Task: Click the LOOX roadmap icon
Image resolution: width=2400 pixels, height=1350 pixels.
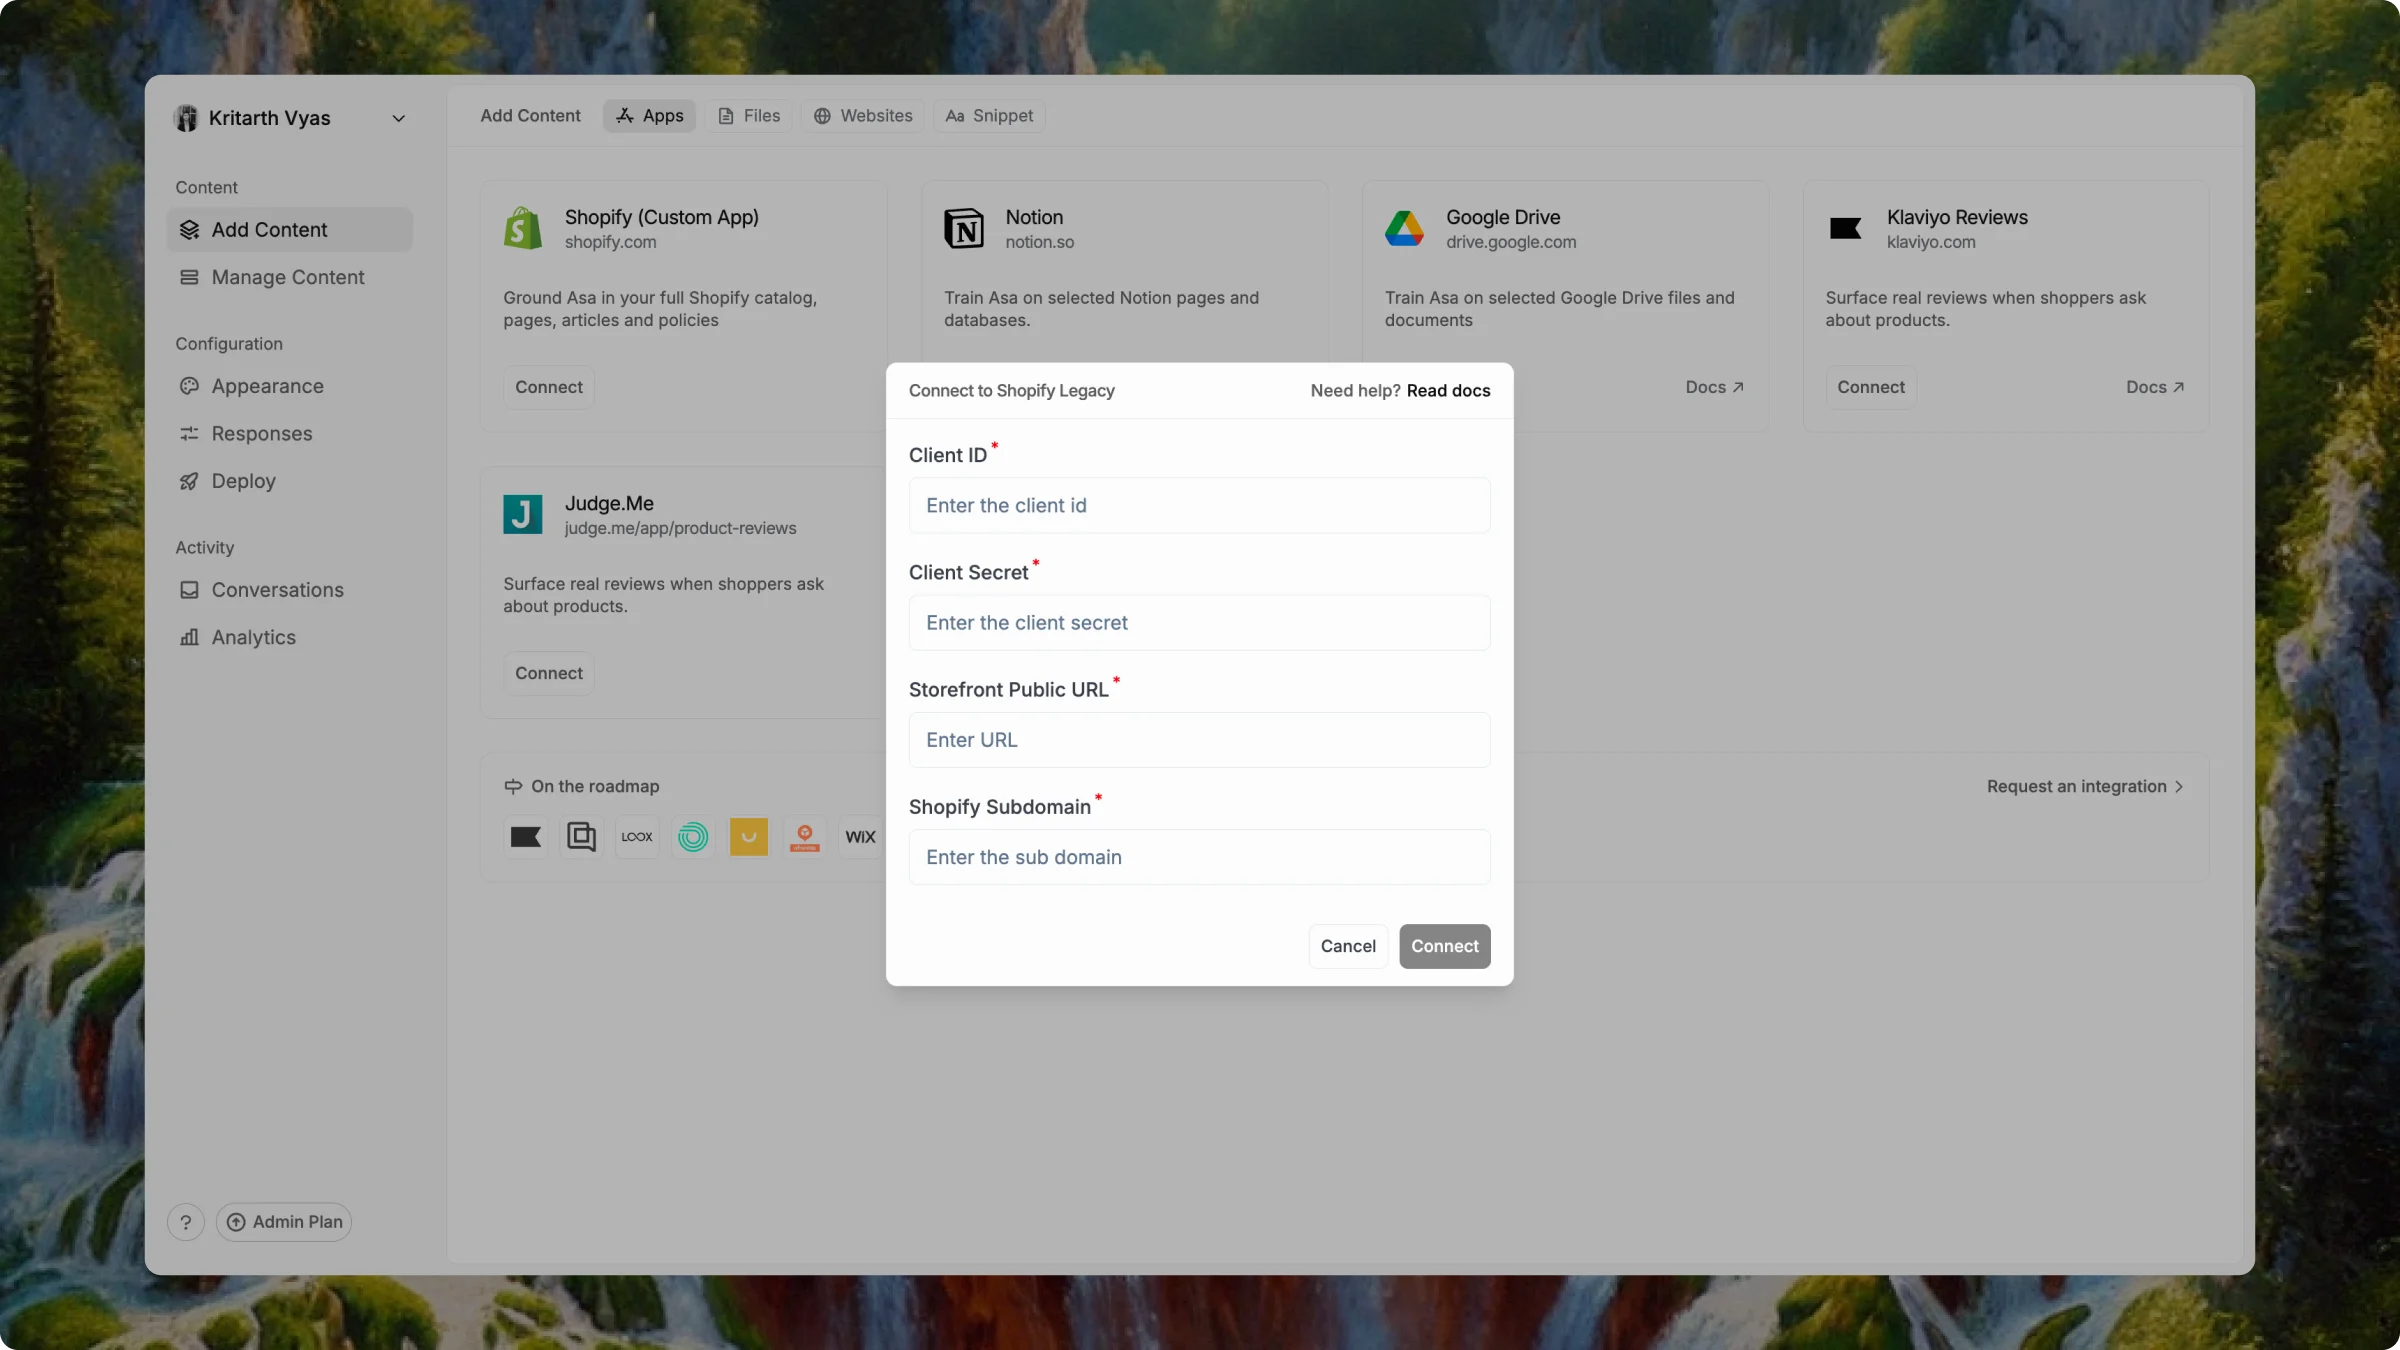Action: pos(637,837)
